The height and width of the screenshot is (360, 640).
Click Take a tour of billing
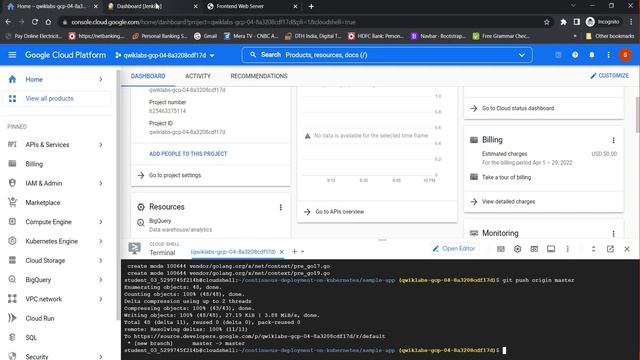coord(506,177)
